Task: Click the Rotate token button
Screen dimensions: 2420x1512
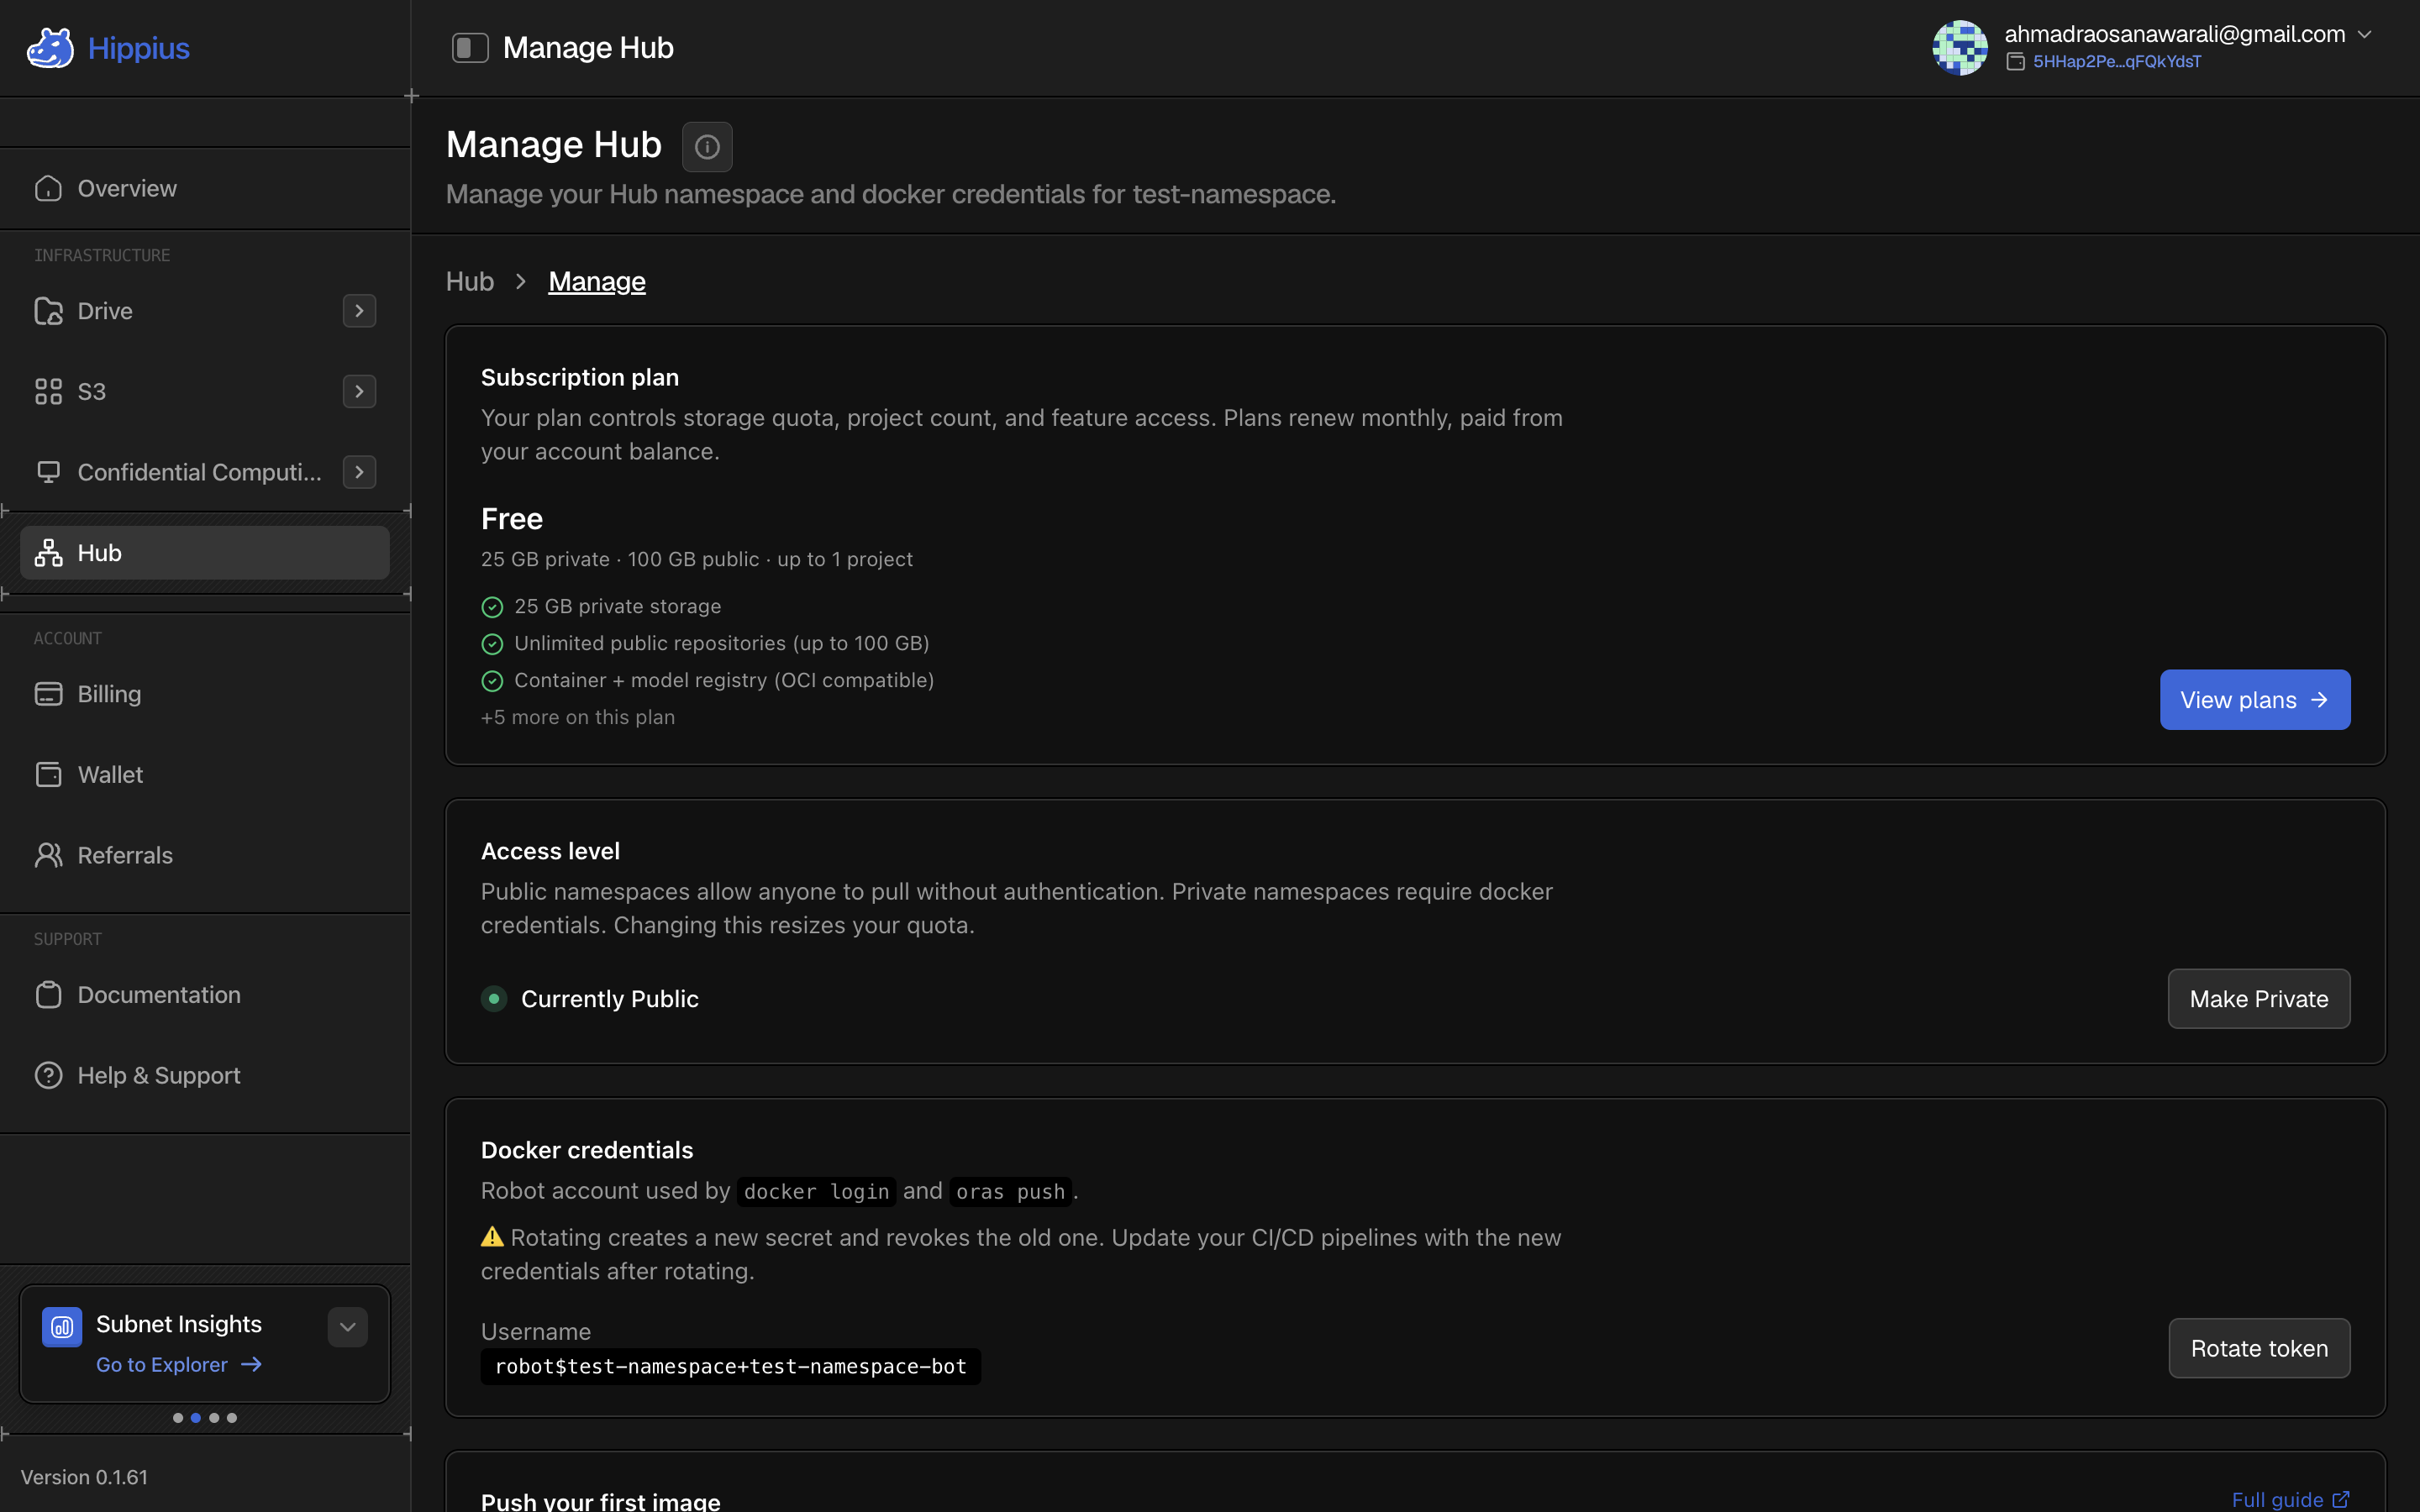Action: click(2258, 1348)
